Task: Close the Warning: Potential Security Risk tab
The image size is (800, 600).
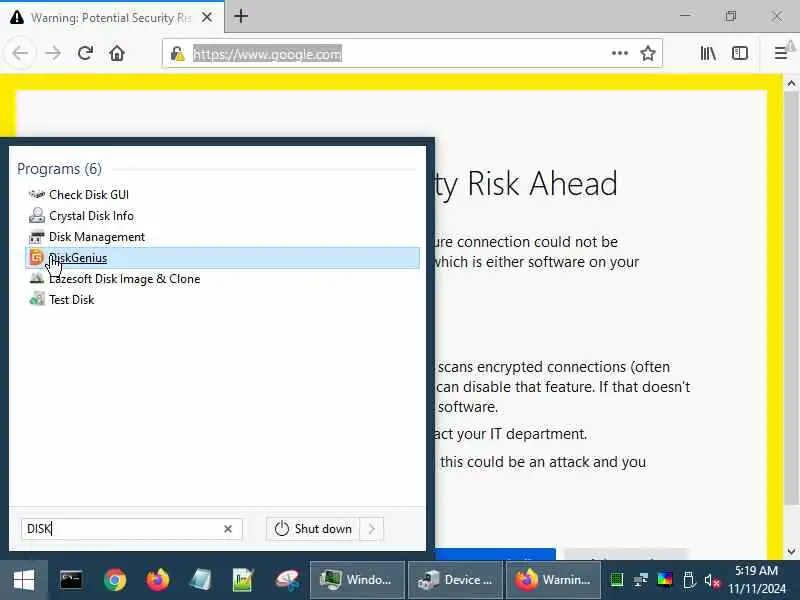Action: [207, 17]
